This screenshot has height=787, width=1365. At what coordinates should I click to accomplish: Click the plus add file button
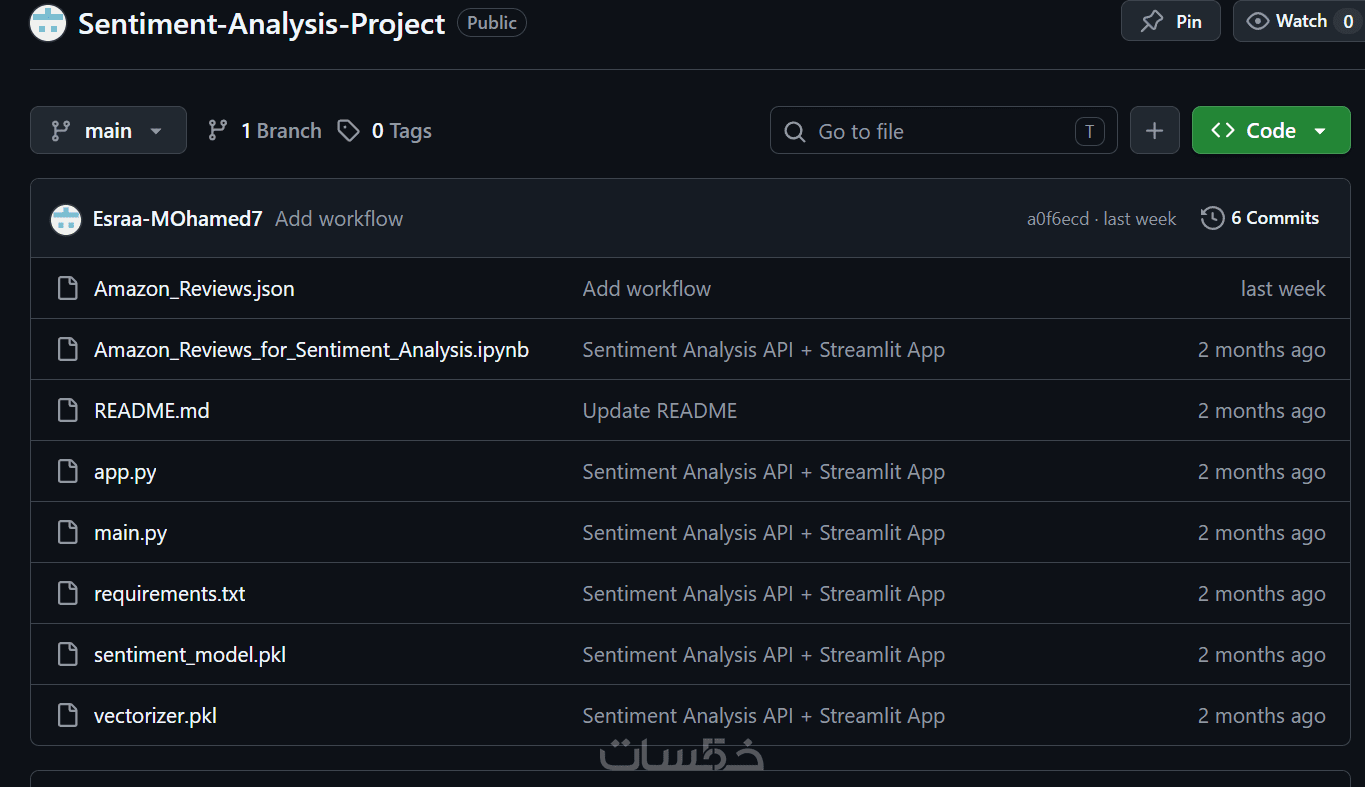coord(1155,131)
